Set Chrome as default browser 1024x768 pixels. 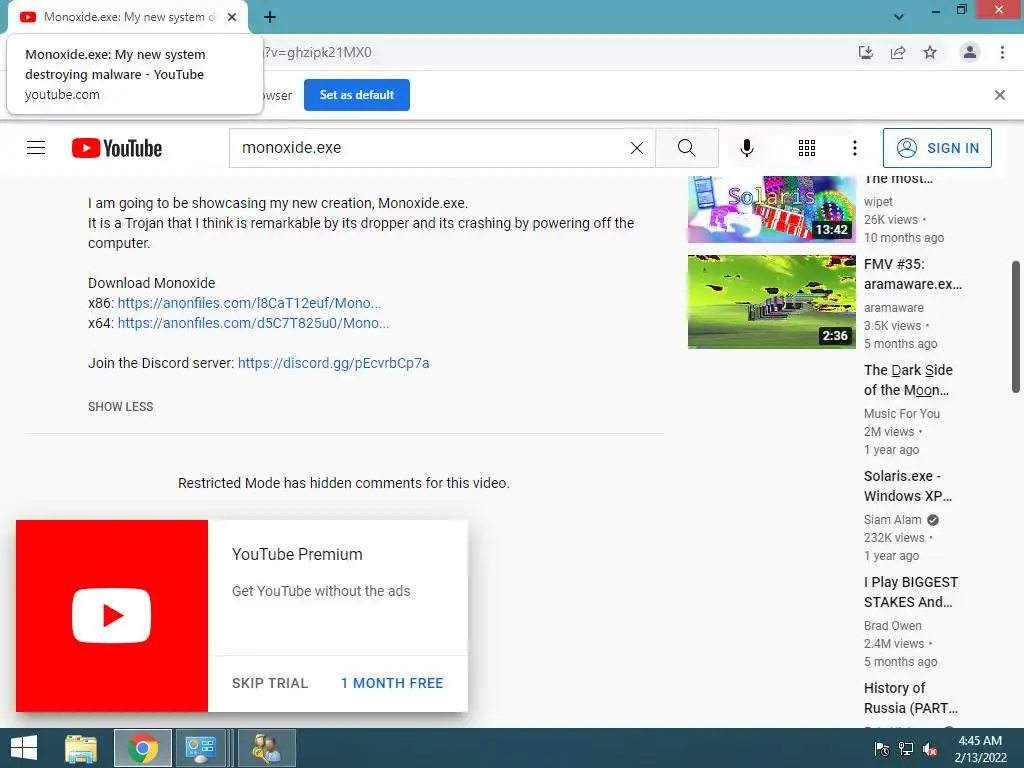tap(357, 95)
